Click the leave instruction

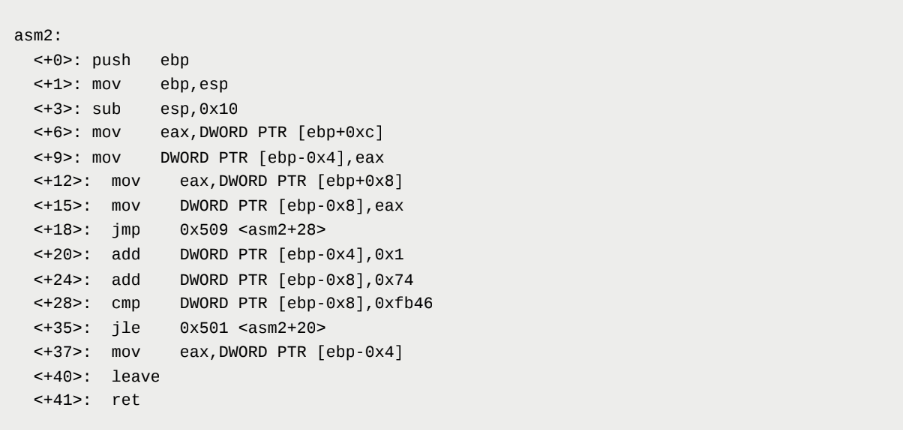point(135,377)
